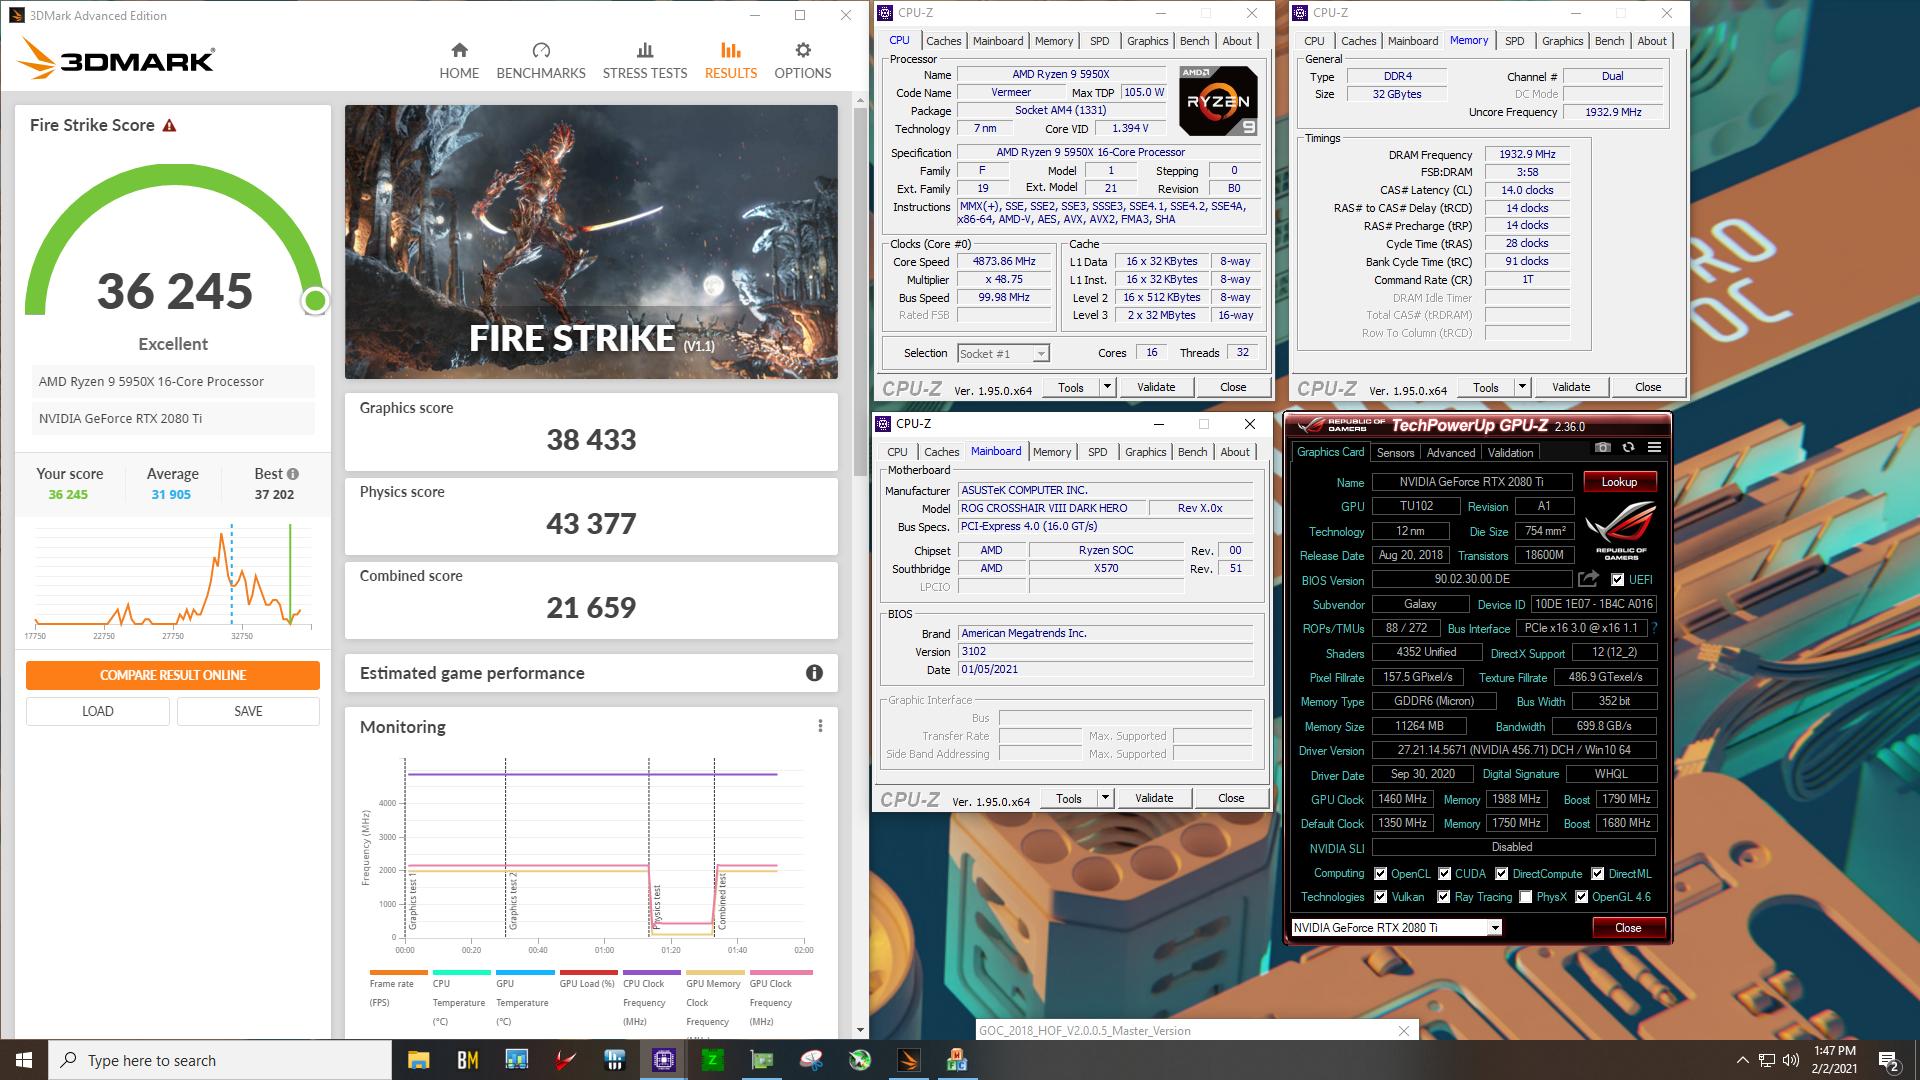Export BIOS using share arrow icon

1588,579
